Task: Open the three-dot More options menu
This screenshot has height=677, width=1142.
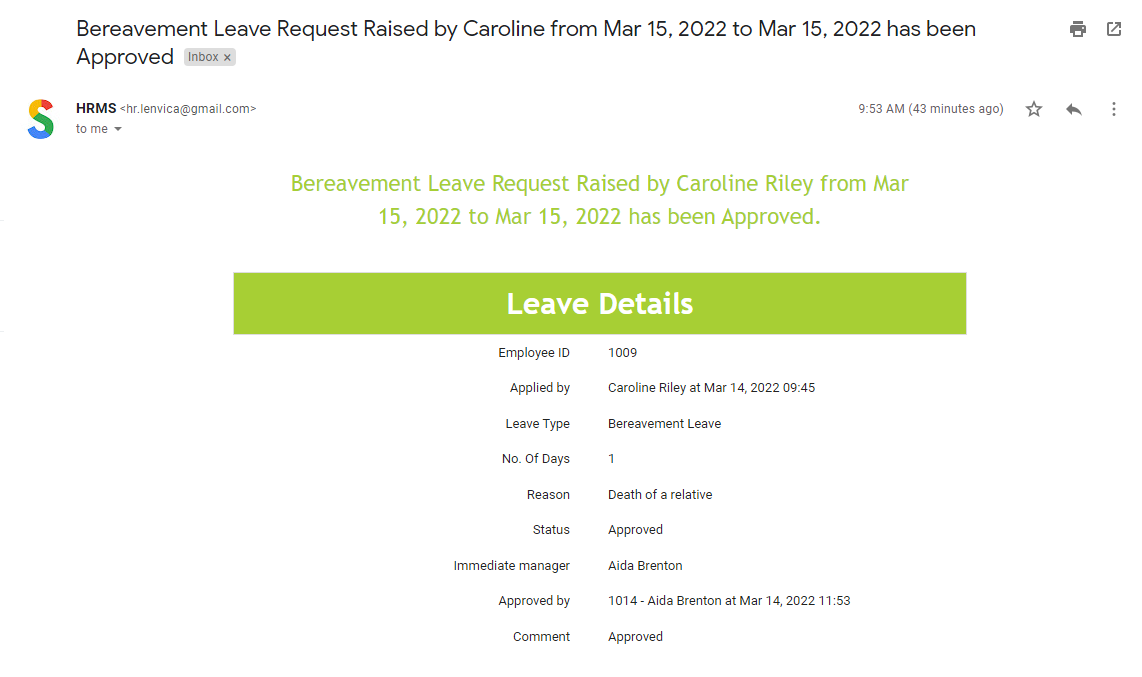Action: [x=1114, y=109]
